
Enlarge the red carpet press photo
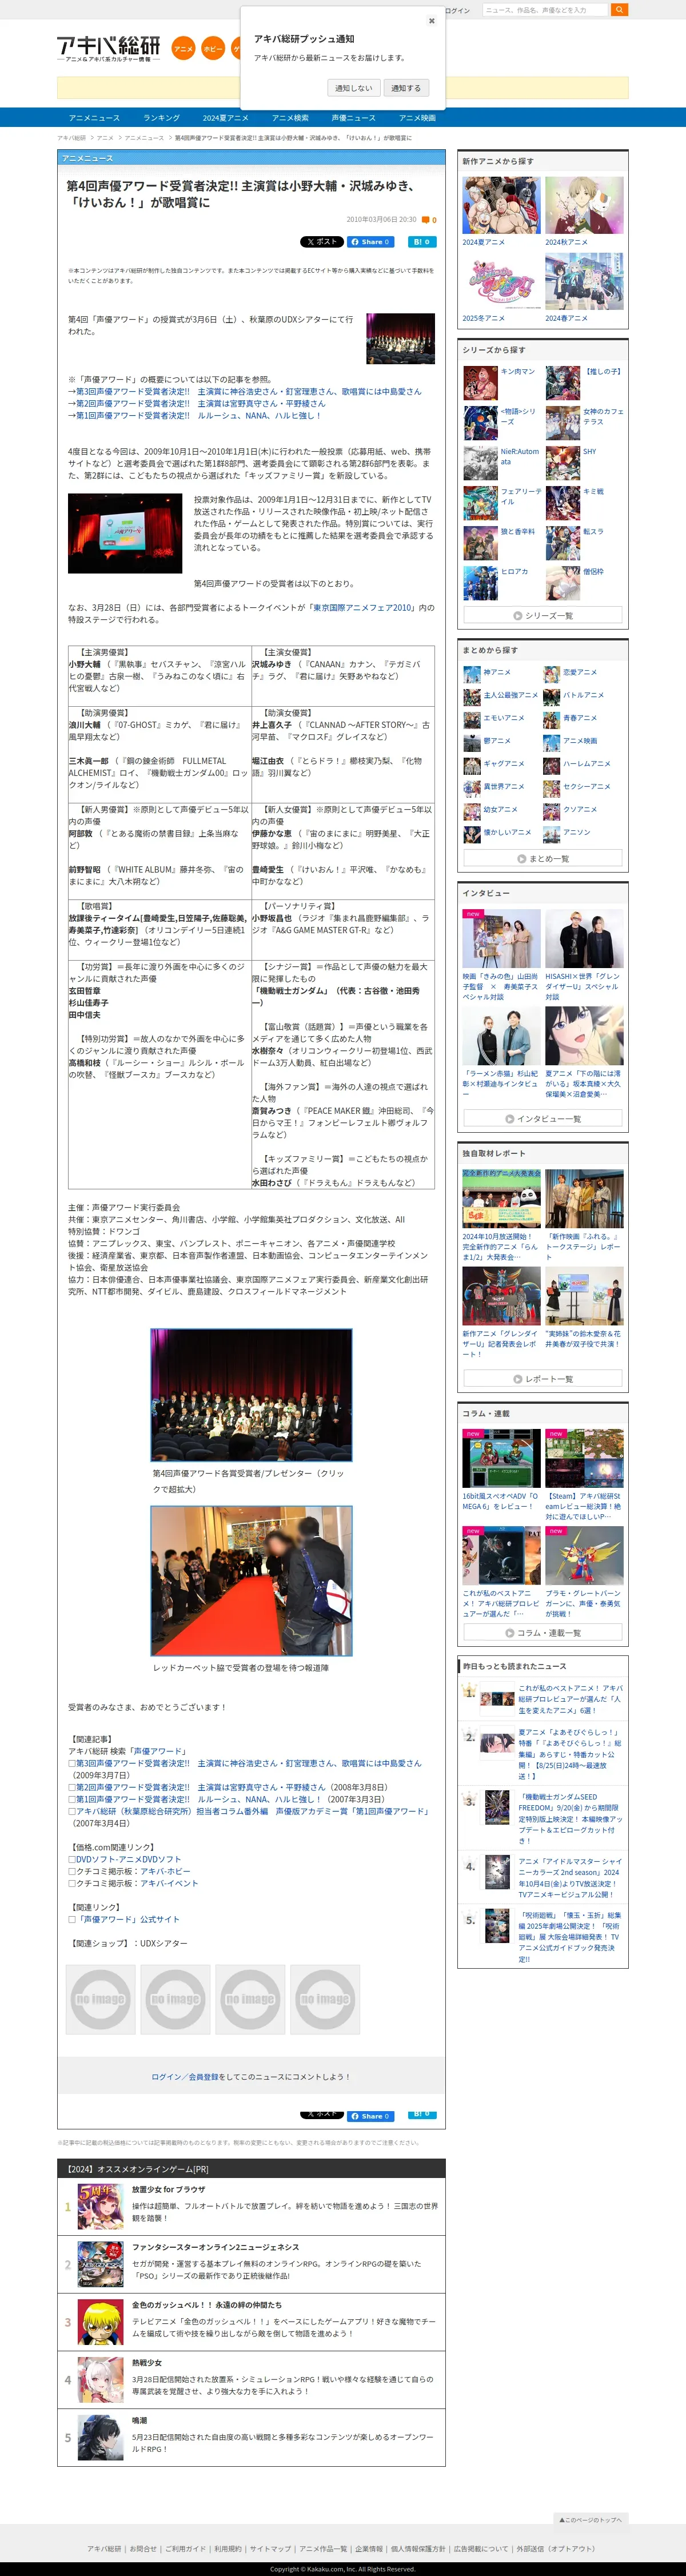[x=251, y=1581]
